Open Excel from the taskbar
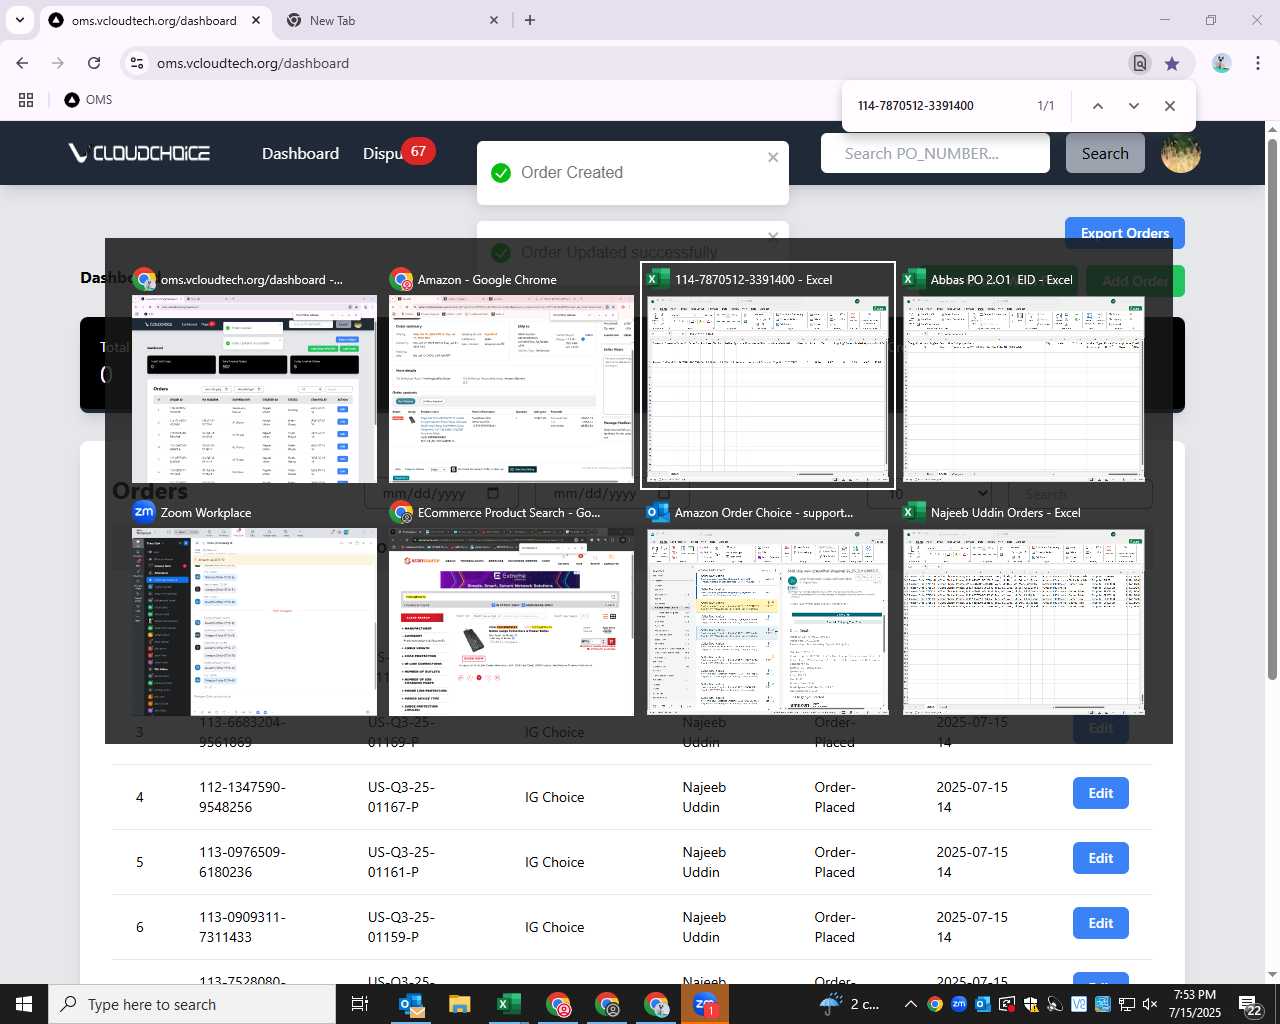 click(x=508, y=1004)
